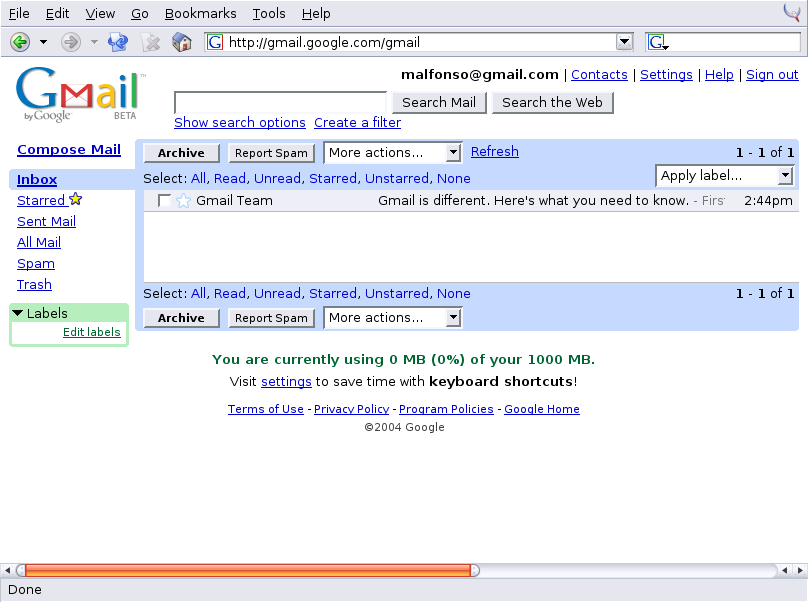Image resolution: width=808 pixels, height=602 pixels.
Task: Click Create a filter link
Action: [358, 123]
